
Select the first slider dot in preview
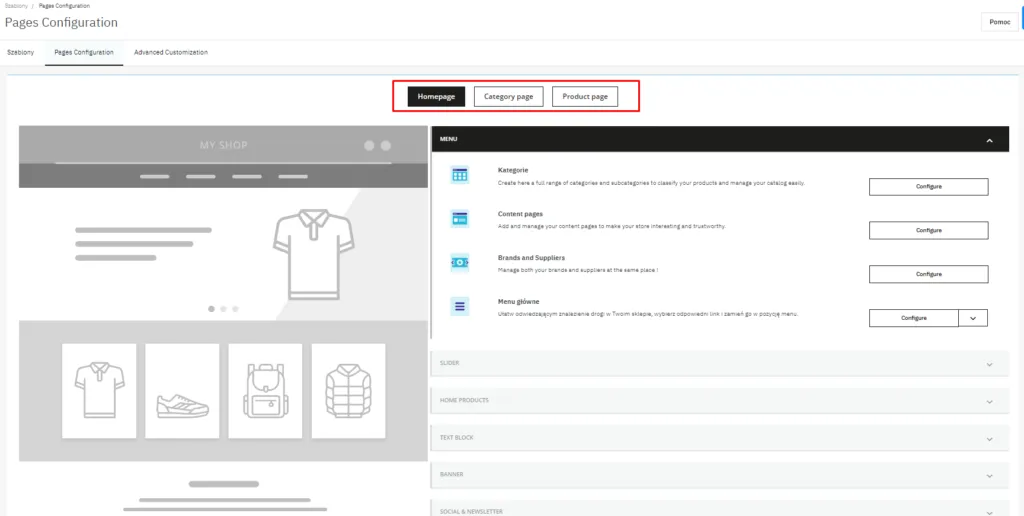pos(211,309)
